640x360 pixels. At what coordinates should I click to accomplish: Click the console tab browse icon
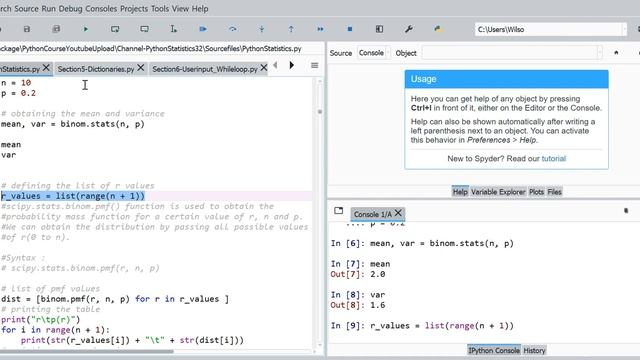pyautogui.click(x=338, y=211)
